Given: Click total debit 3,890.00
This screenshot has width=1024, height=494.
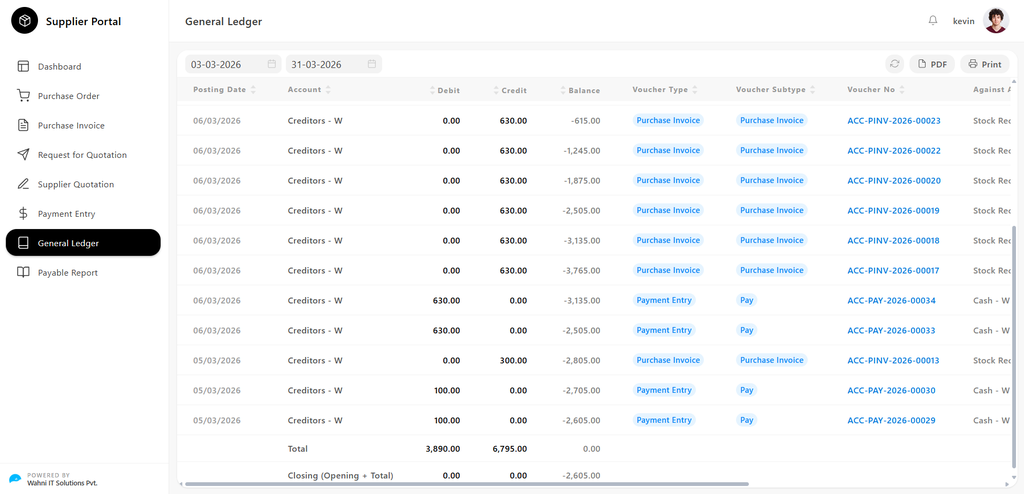Looking at the screenshot, I should click(443, 450).
